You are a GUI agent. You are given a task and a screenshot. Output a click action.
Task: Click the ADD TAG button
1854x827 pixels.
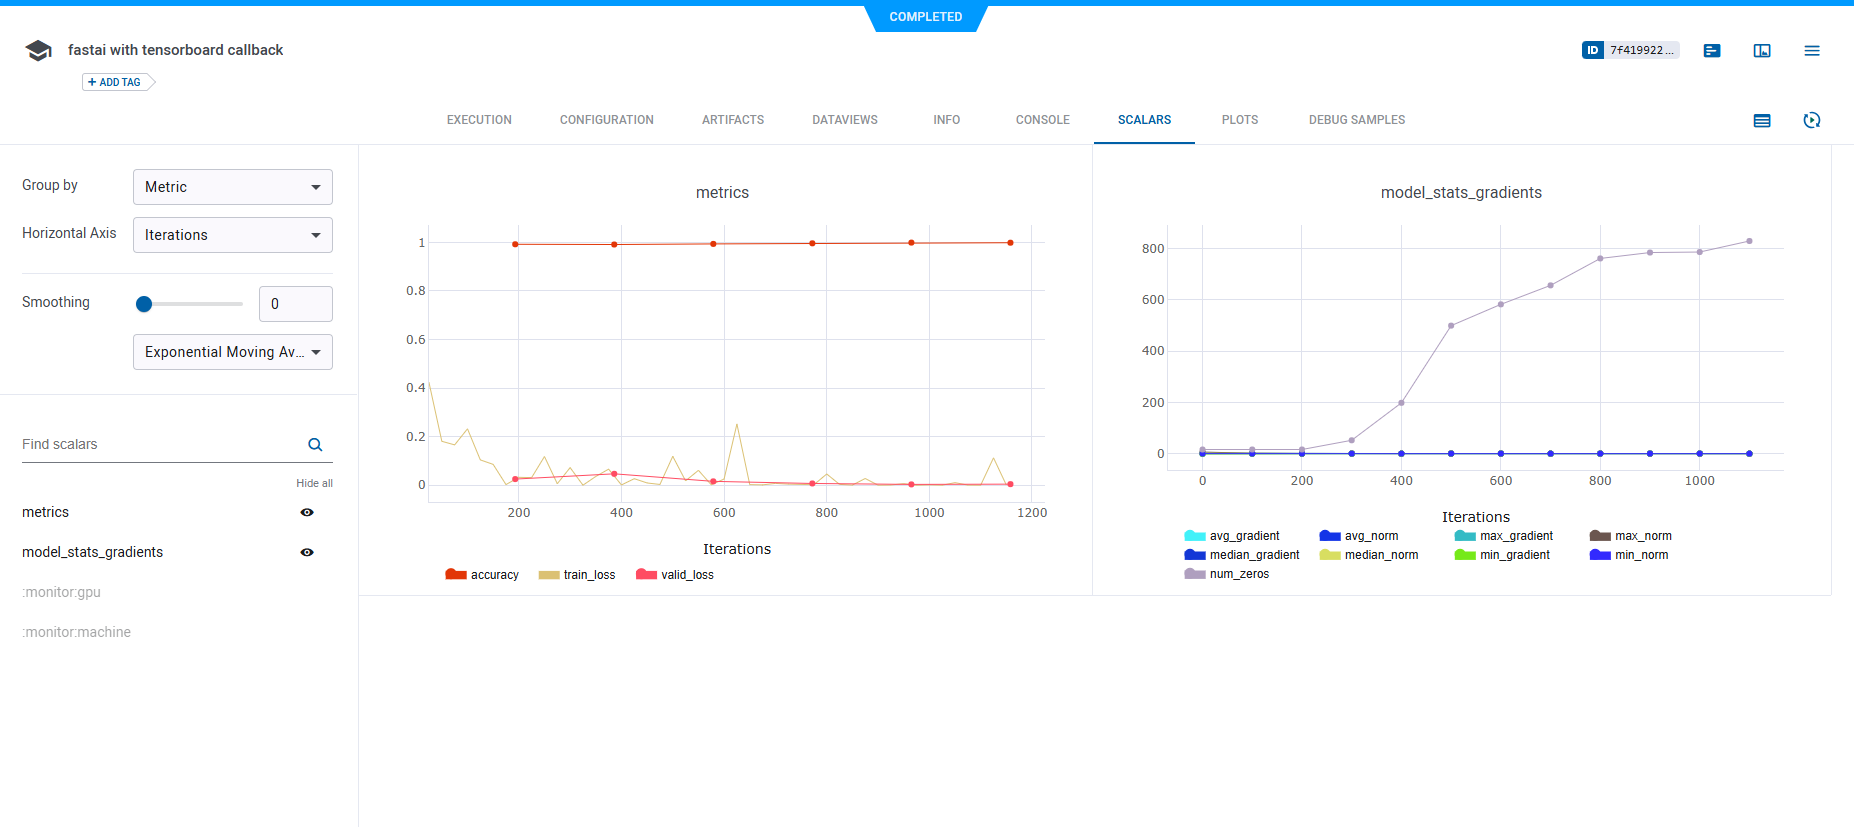click(115, 82)
